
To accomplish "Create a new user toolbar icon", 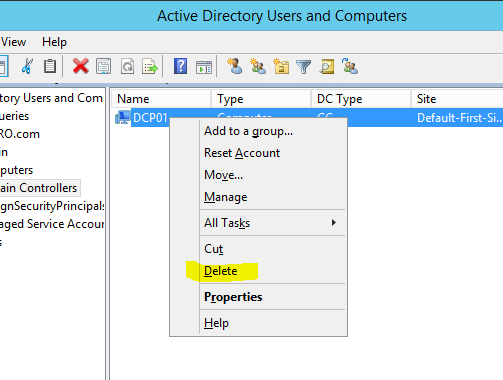I will point(235,66).
